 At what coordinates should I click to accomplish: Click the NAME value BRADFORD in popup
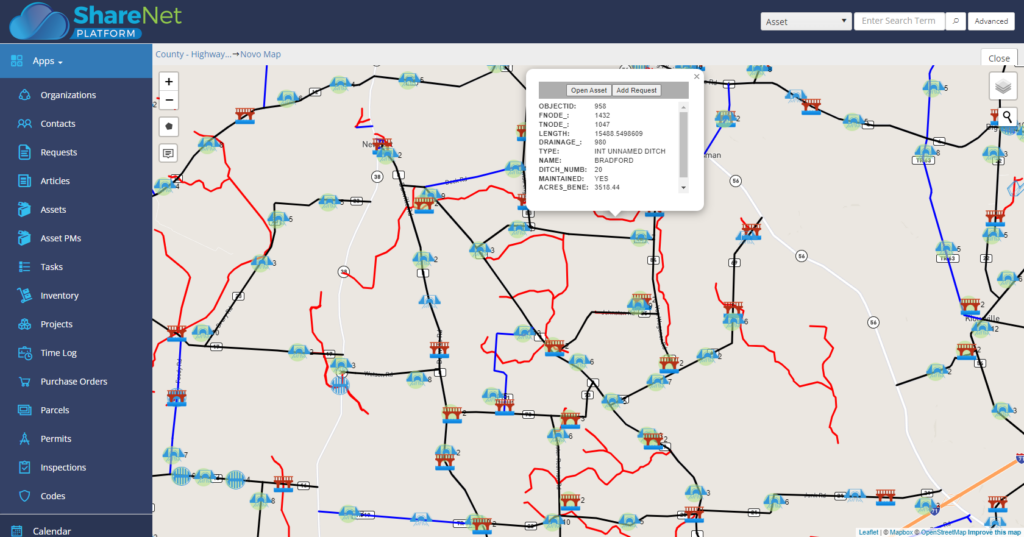point(614,160)
